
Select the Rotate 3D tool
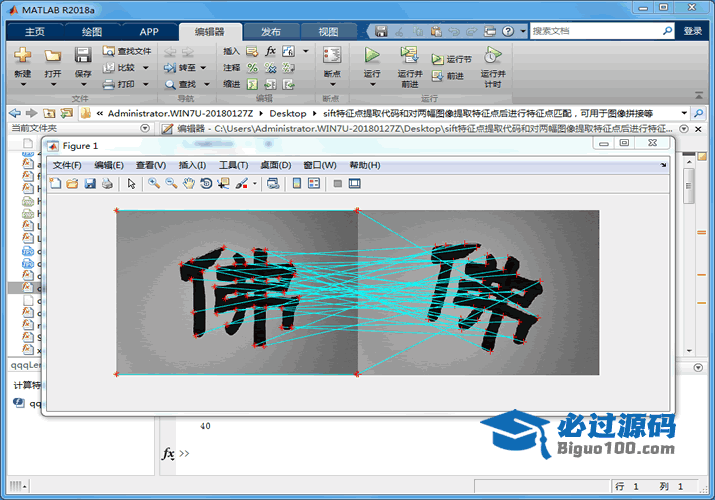206,184
